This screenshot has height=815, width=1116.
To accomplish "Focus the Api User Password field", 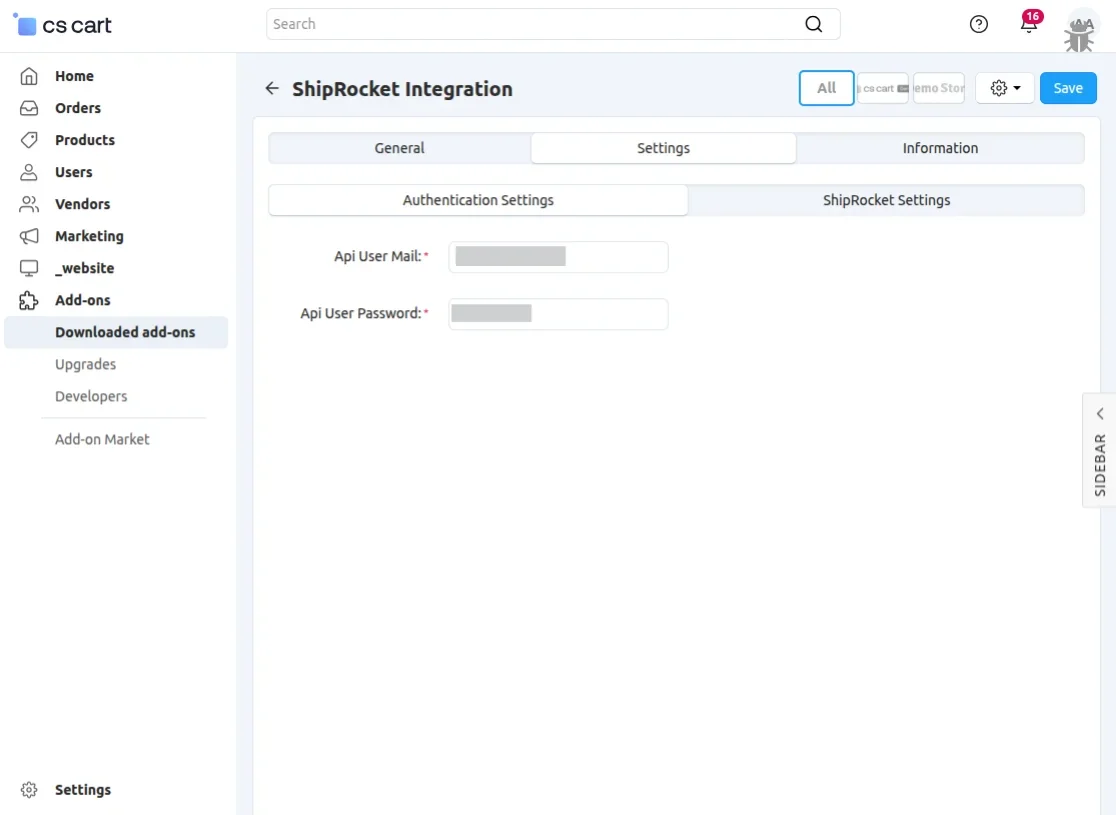I will point(558,314).
